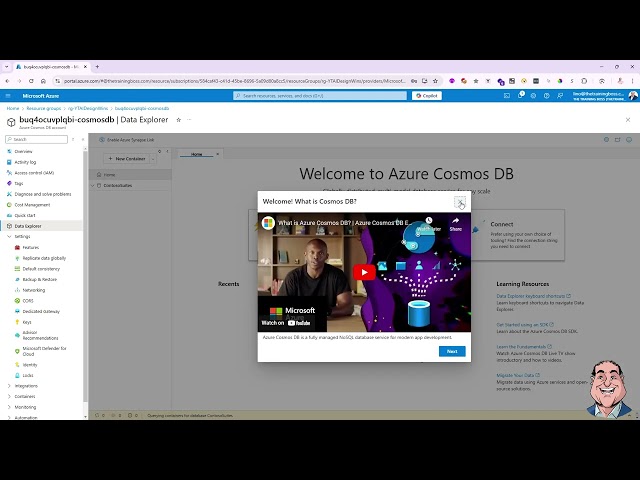Open Keys settings
Screen dimensions: 640x480
click(x=27, y=322)
